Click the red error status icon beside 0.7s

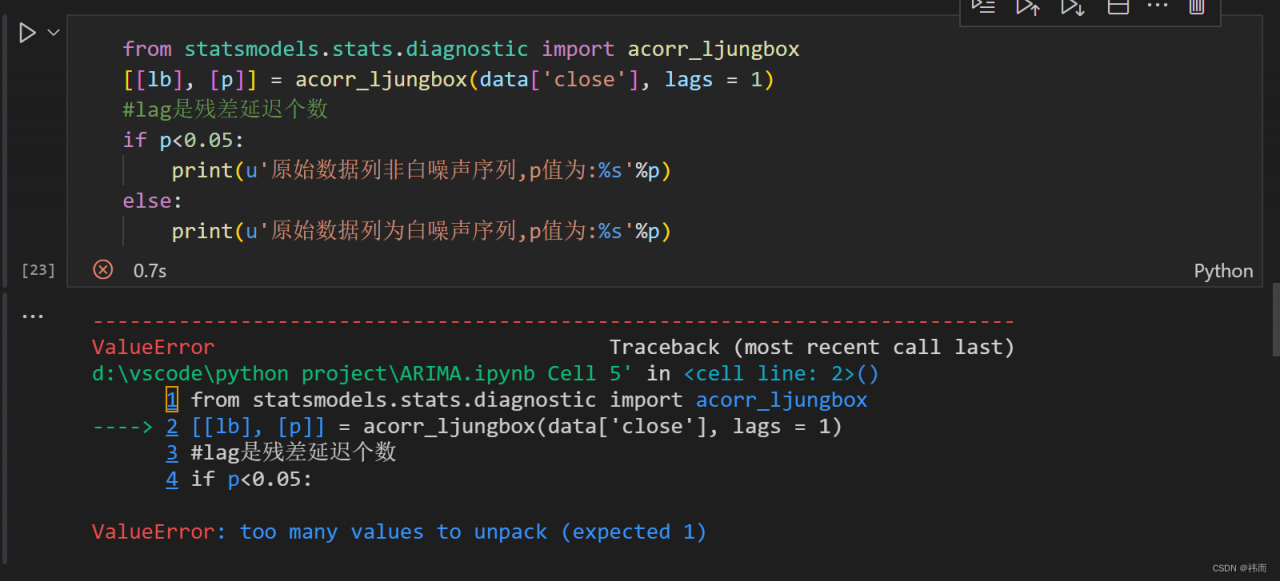(x=103, y=269)
